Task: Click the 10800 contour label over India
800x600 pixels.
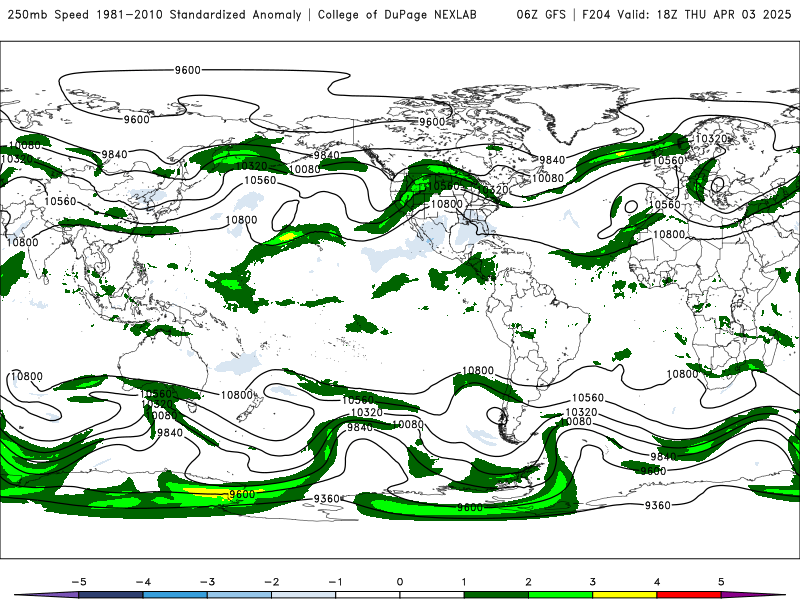Action: [x=22, y=242]
